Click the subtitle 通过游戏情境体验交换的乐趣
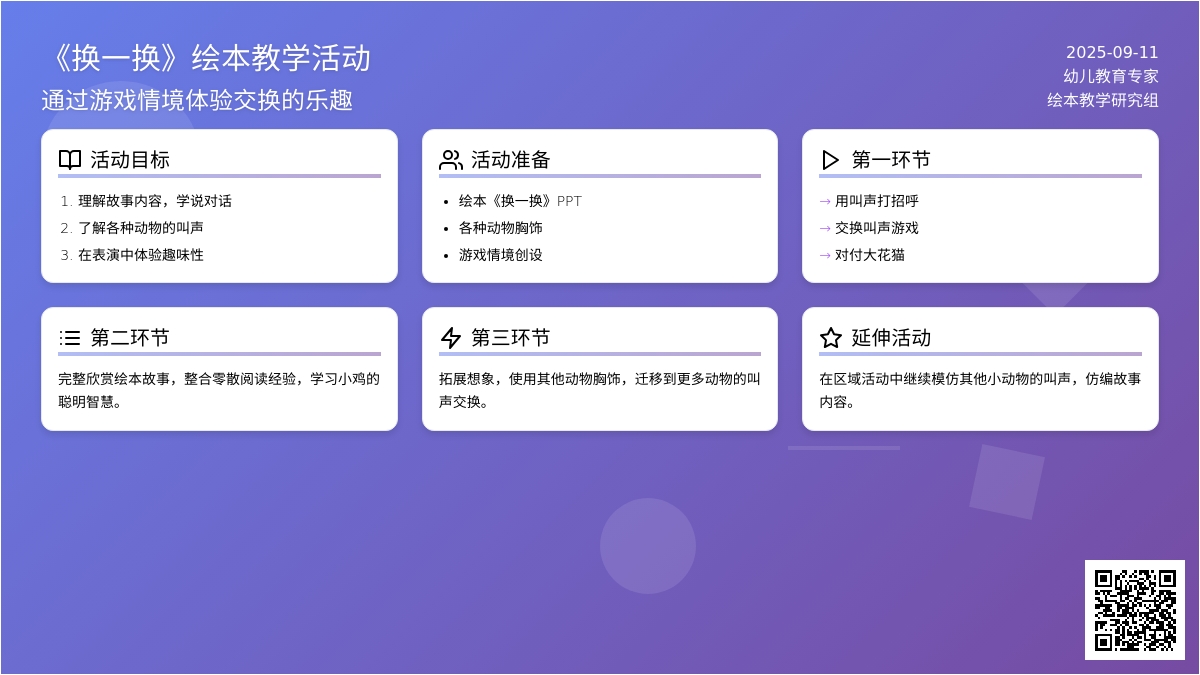 [x=197, y=100]
